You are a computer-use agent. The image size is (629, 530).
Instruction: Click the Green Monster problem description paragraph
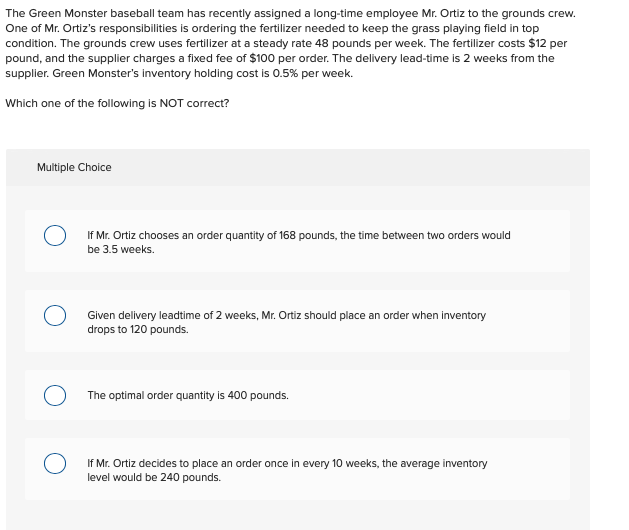point(290,43)
